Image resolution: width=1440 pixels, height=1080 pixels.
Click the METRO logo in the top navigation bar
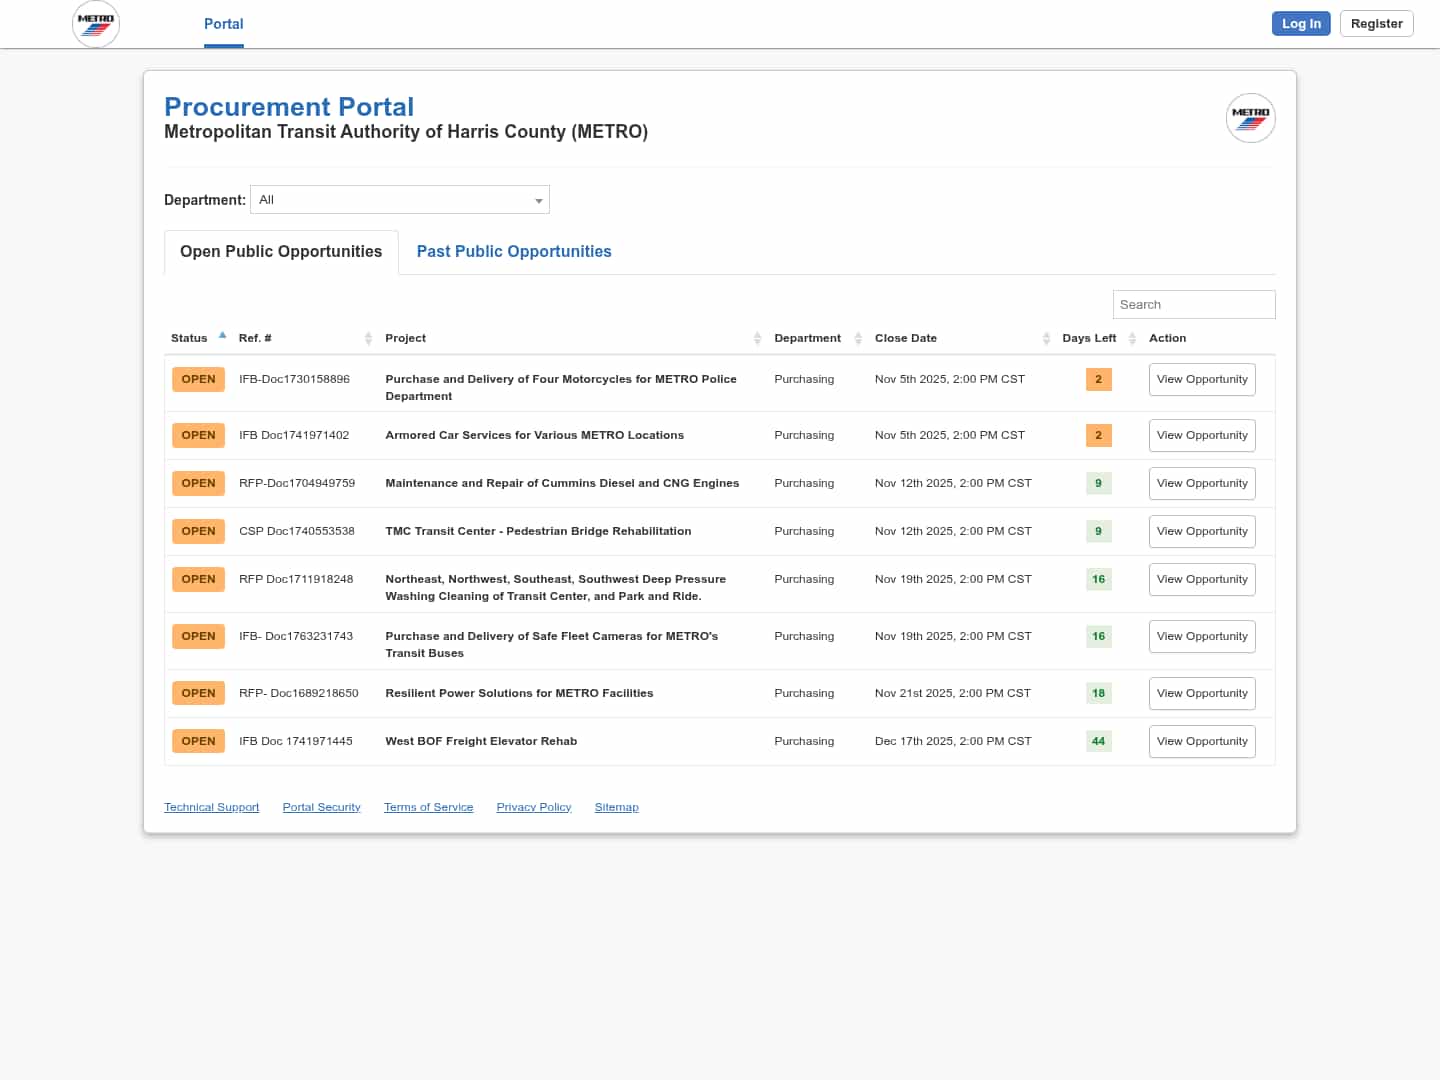tap(96, 24)
